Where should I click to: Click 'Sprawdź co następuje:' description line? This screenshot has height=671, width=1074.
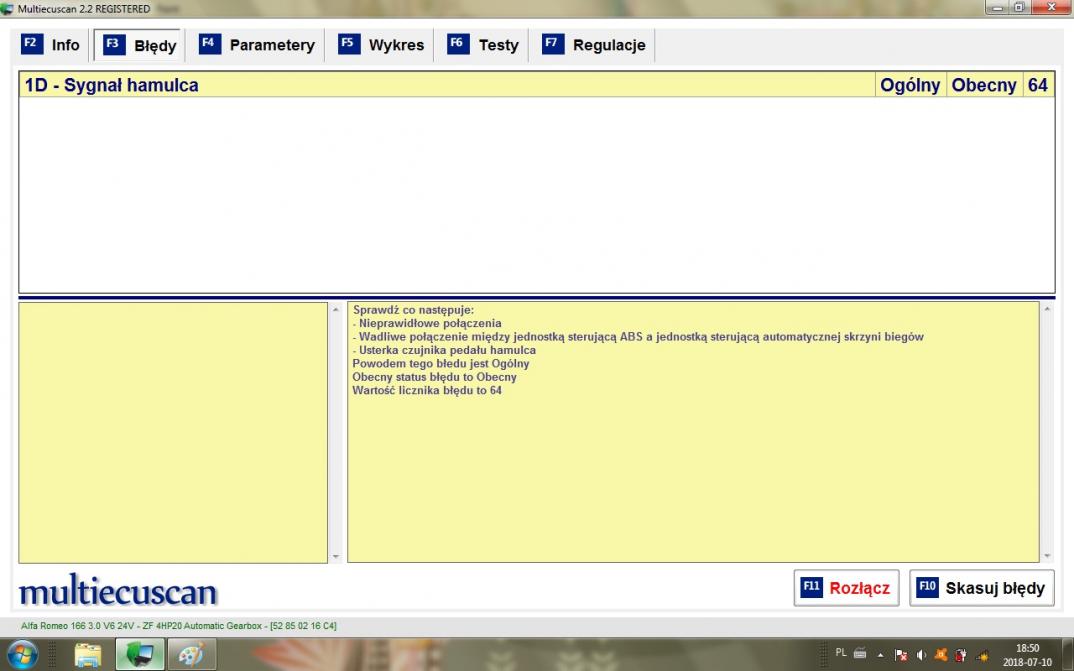(413, 309)
